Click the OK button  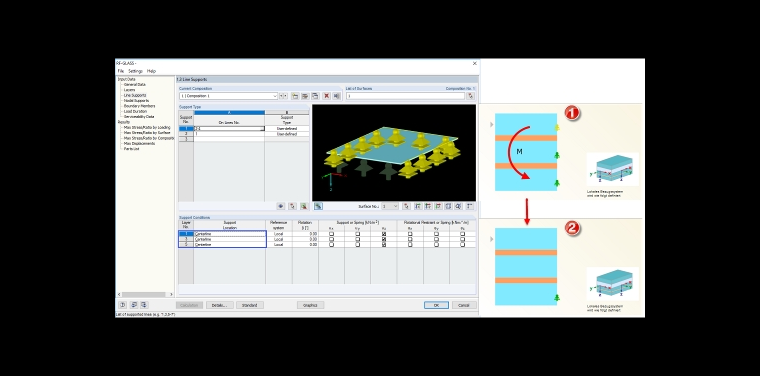click(436, 305)
